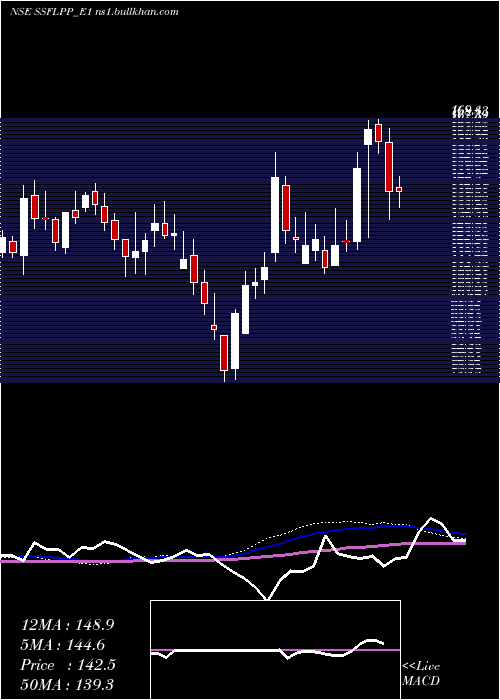The height and width of the screenshot is (700, 500).
Task: Click the NSE SSFLPP_E1 ns1.bullkhan.com chart title
Action: coord(94,12)
